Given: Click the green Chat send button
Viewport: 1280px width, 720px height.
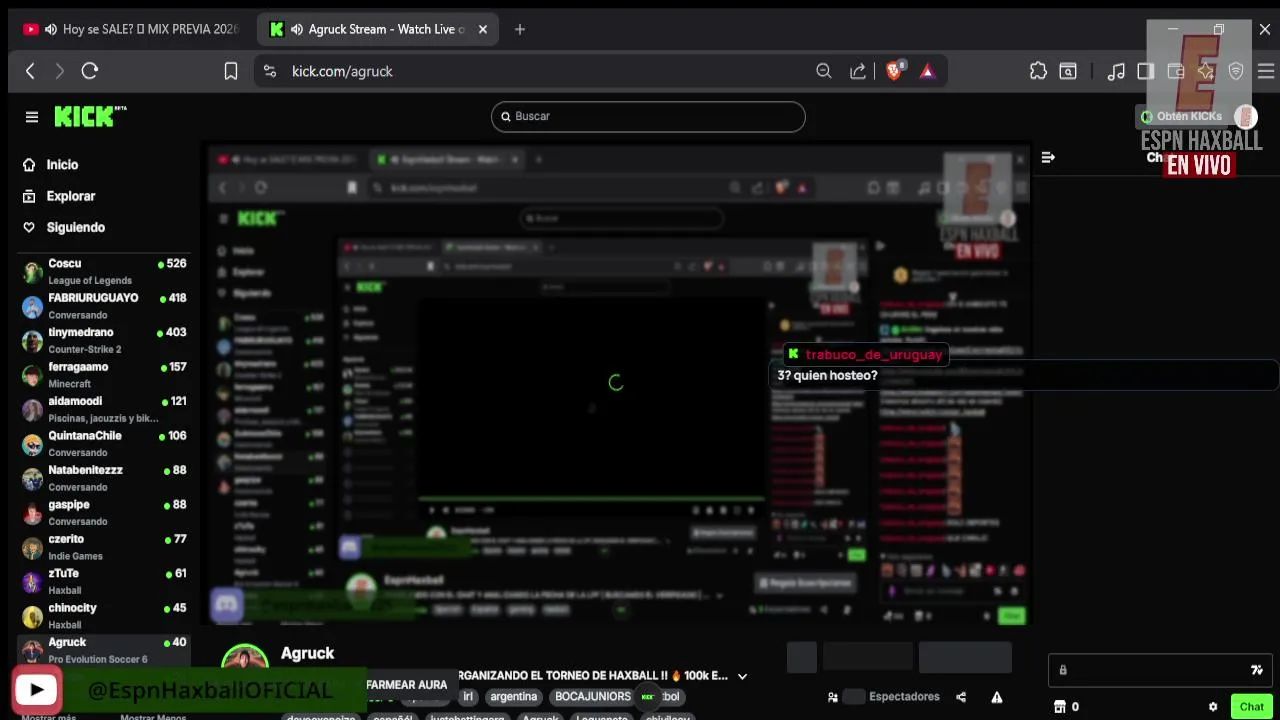Looking at the screenshot, I should coord(1252,707).
